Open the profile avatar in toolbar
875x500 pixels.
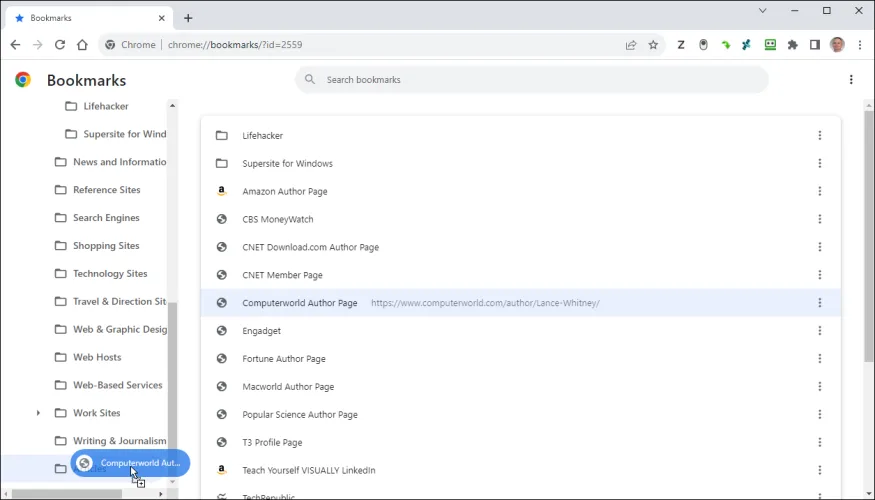point(837,45)
